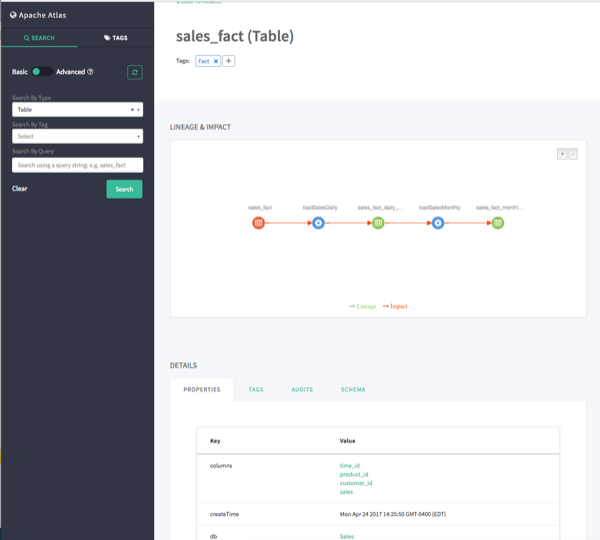Clear the selected Table type value
Viewport: 600px width, 540px height.
(x=132, y=109)
